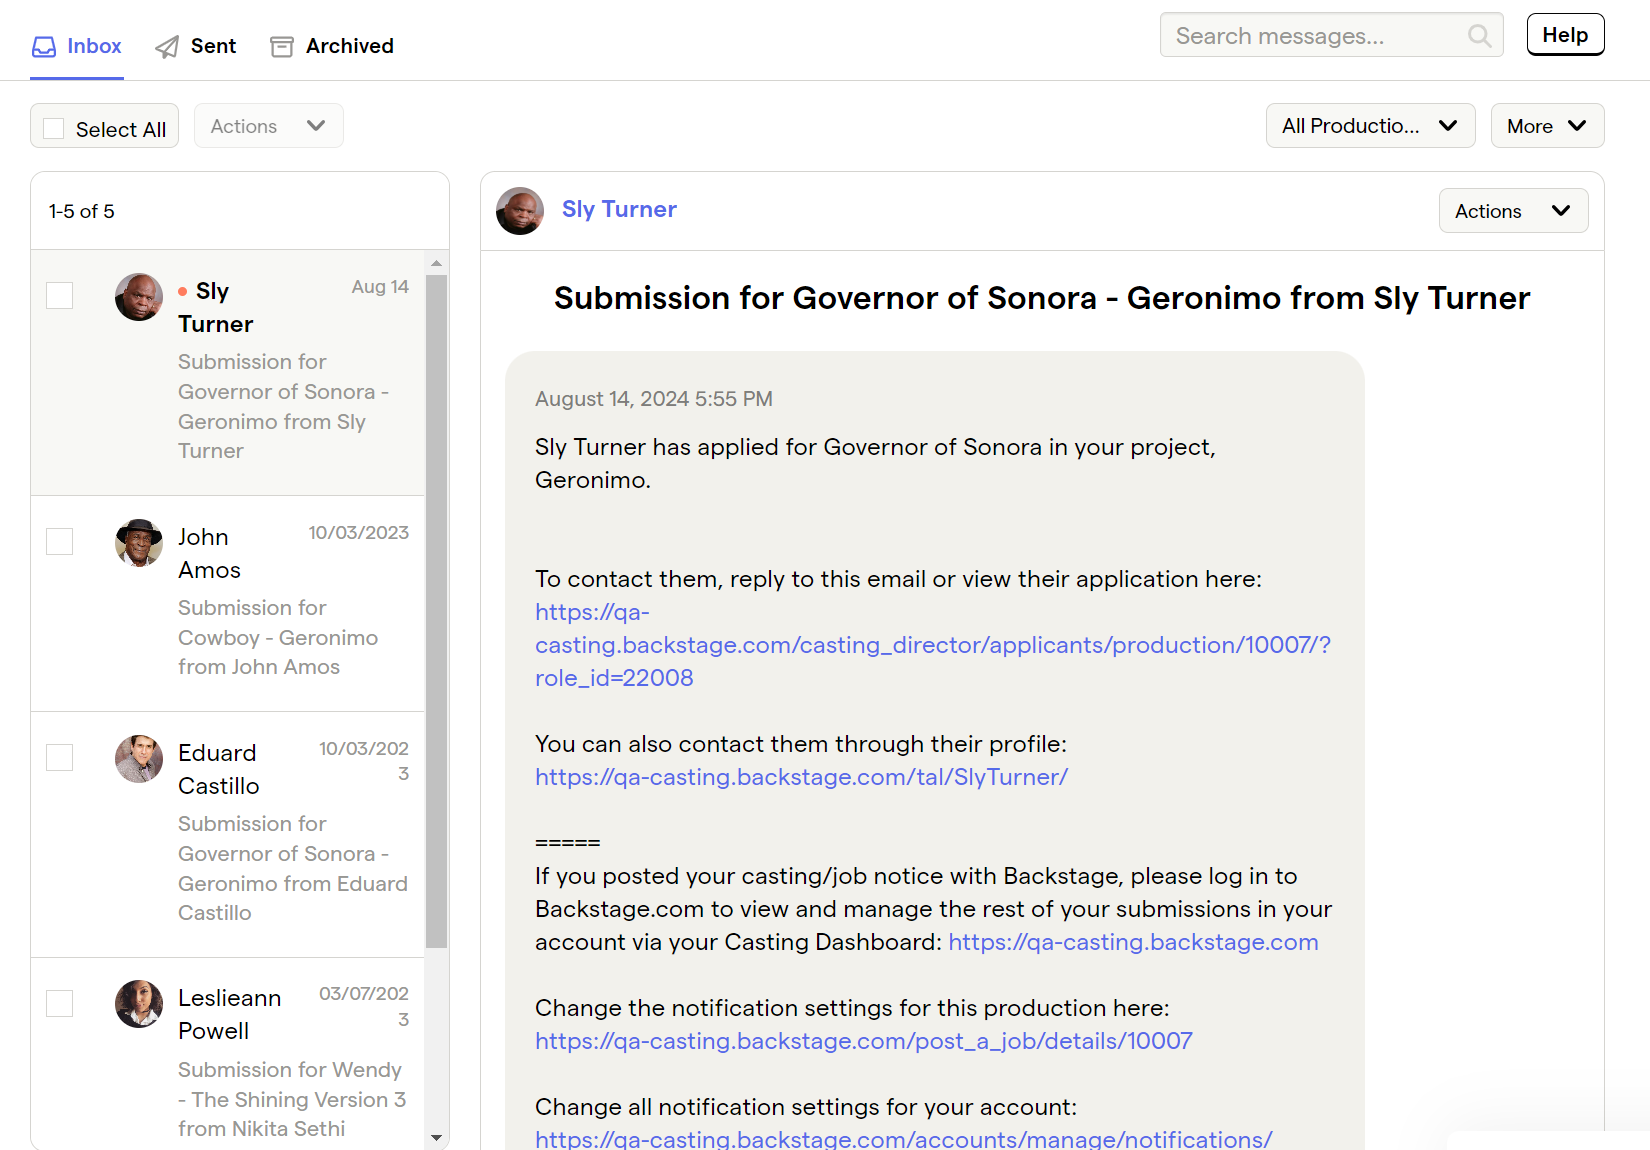This screenshot has width=1650, height=1150.
Task: Open John Amos Cowboy submission message
Action: pyautogui.click(x=228, y=604)
